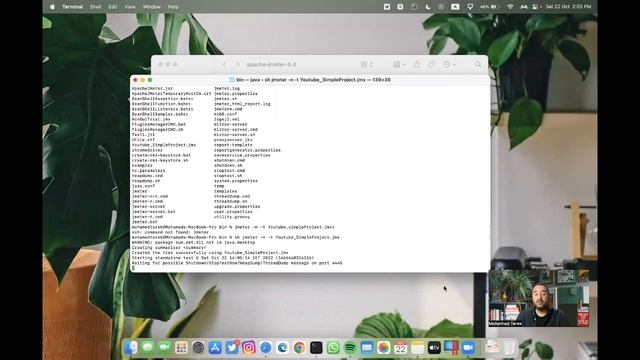Click the 'Waiting for possible Shutdown' line
The width and height of the screenshot is (640, 360).
(x=237, y=263)
